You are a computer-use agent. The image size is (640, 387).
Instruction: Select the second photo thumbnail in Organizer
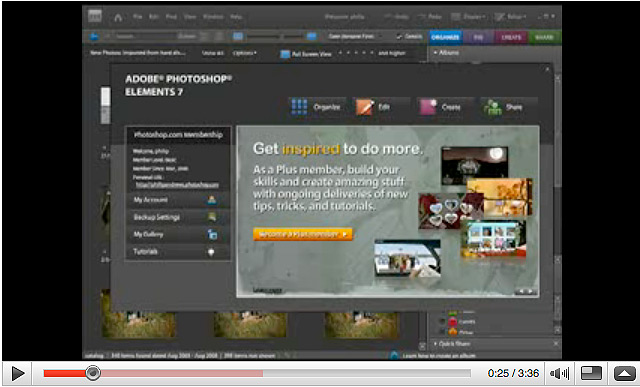[x=250, y=325]
